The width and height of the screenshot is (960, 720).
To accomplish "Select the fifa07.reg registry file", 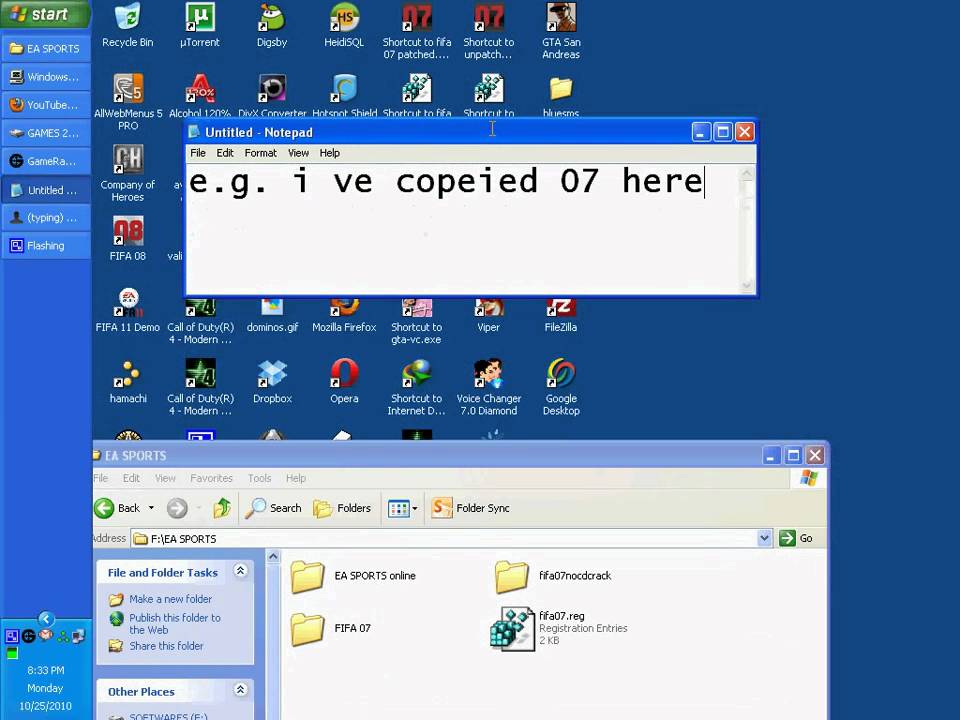I will 558,628.
